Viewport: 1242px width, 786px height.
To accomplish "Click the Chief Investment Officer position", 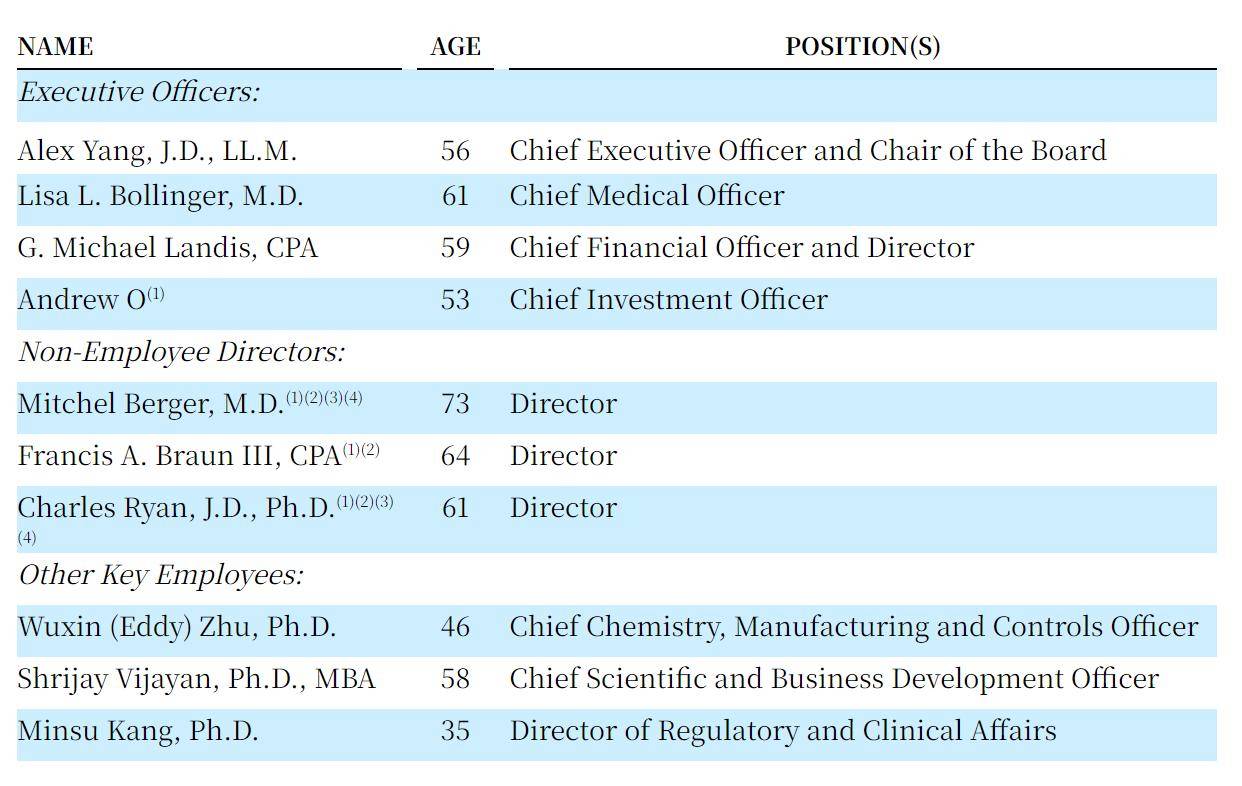I will coord(668,300).
